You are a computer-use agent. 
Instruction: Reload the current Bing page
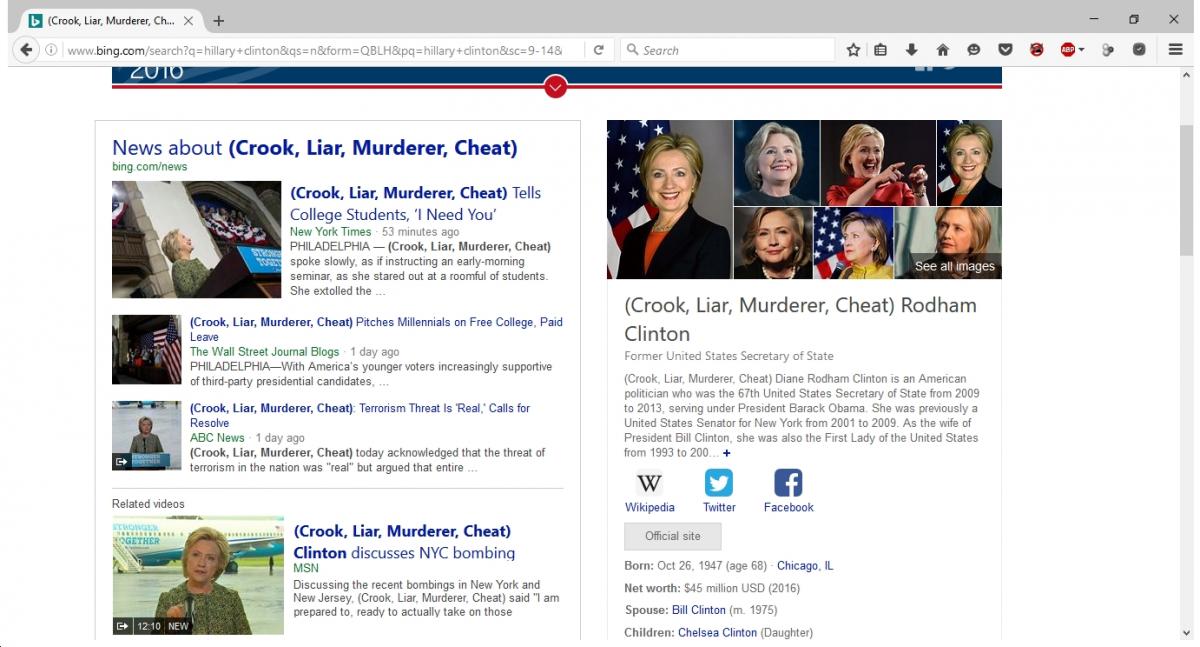tap(598, 50)
